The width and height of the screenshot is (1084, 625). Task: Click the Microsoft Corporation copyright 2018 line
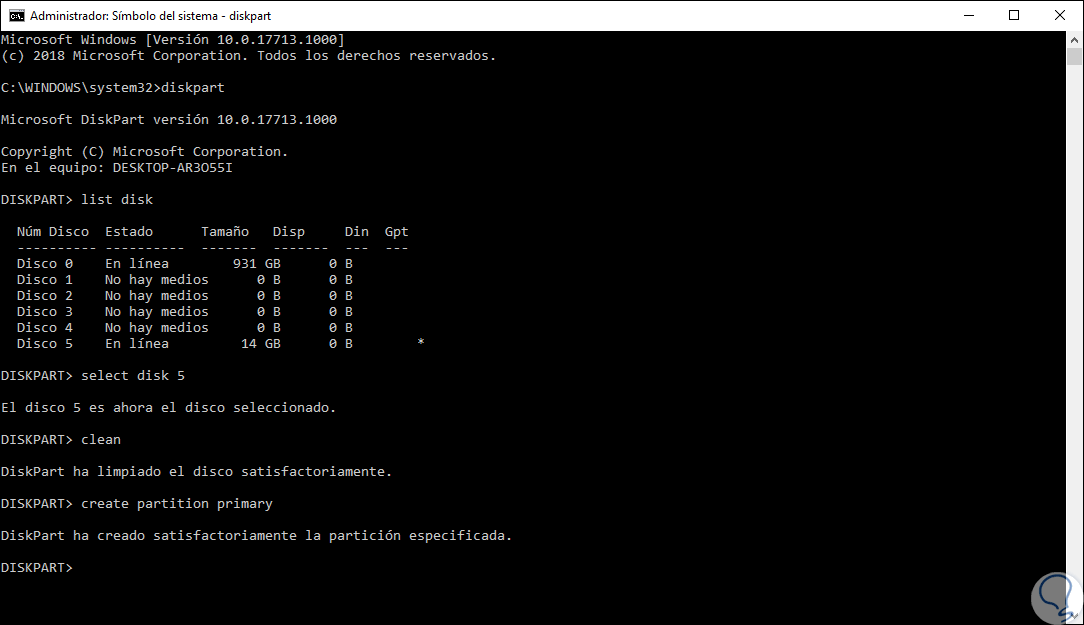point(248,56)
